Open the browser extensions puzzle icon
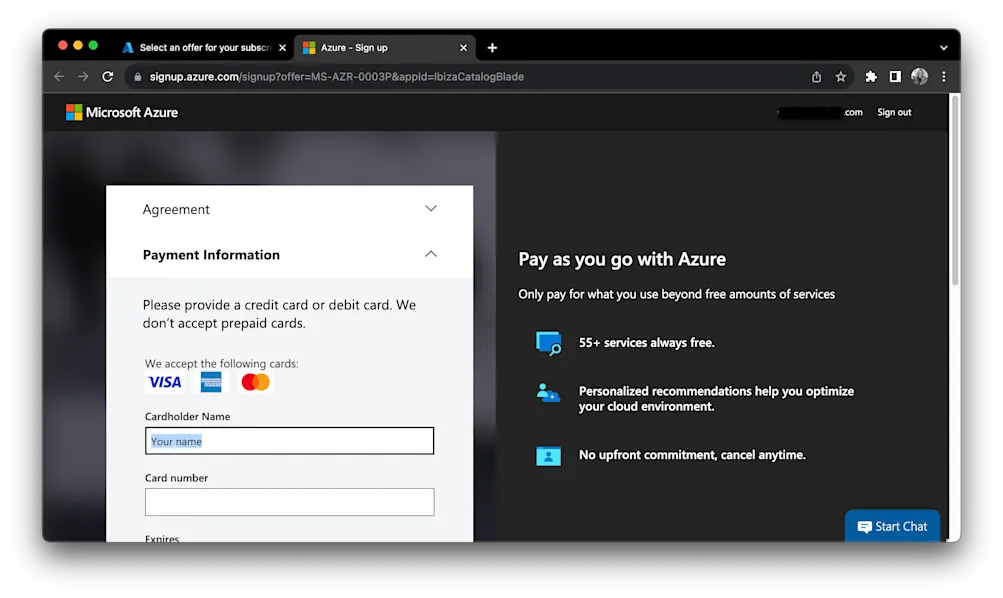This screenshot has height=598, width=1003. 869,76
